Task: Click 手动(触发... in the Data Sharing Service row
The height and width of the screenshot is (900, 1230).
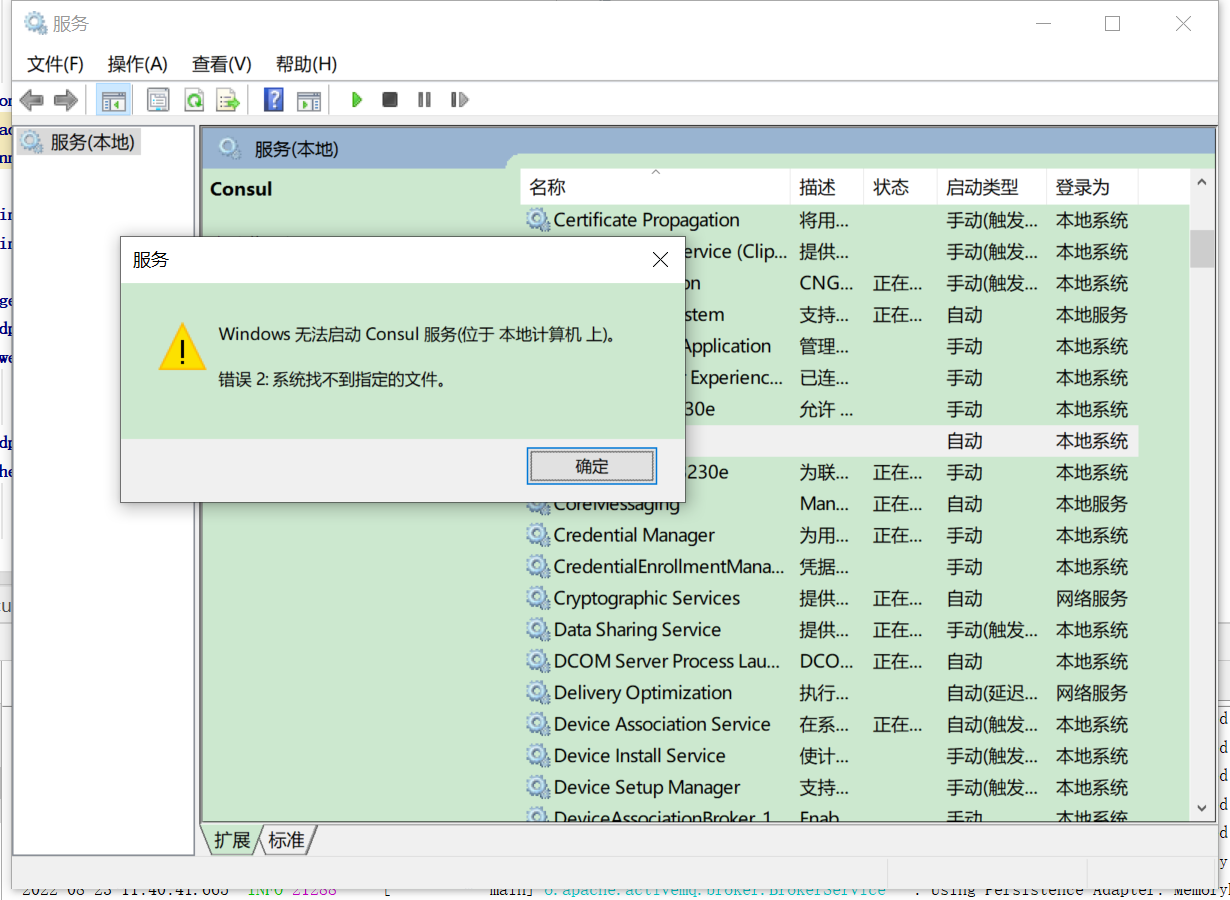Action: coord(993,630)
